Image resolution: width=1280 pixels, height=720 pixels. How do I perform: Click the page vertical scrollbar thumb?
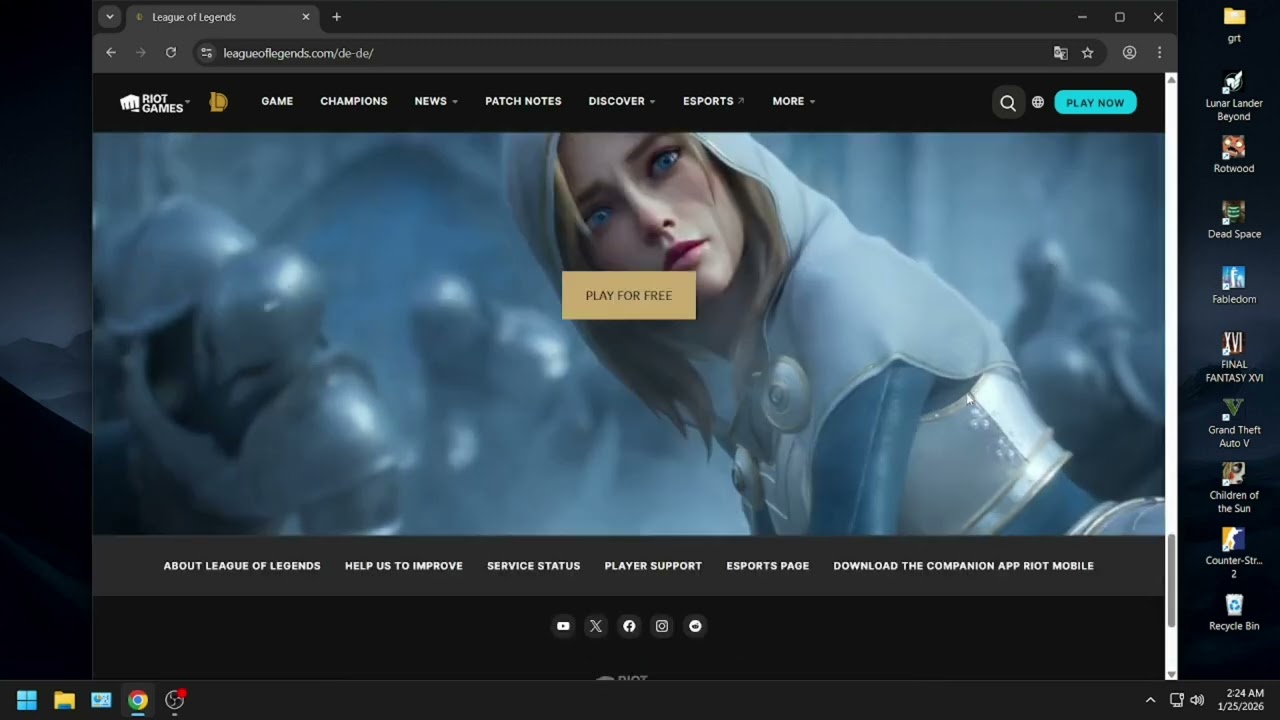coord(1171,581)
